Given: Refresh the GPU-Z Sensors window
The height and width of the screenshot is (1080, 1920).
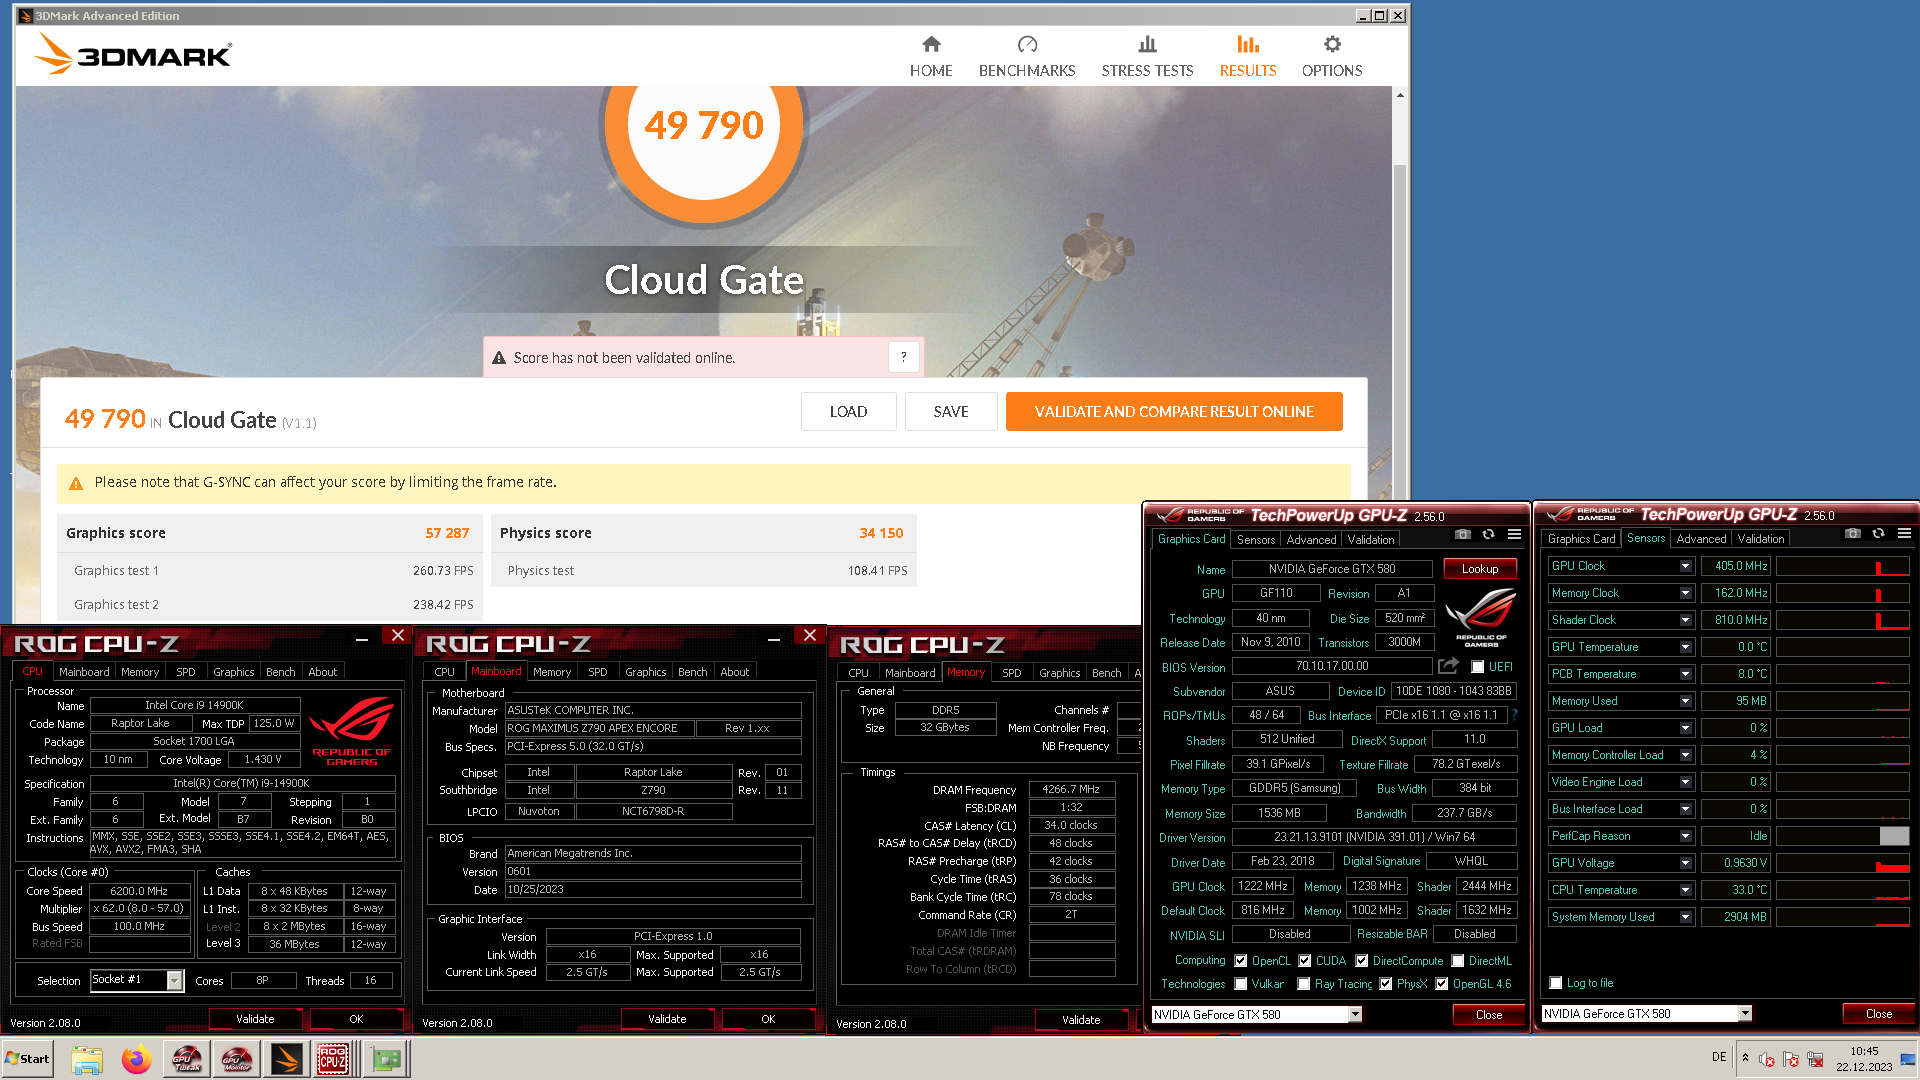Looking at the screenshot, I should coord(1878,533).
